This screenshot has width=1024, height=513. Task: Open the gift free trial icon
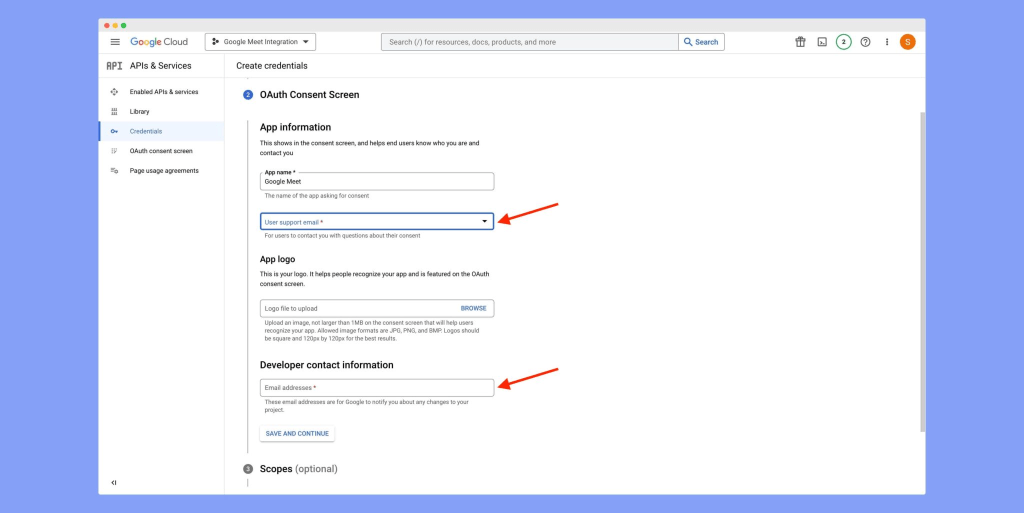click(800, 42)
